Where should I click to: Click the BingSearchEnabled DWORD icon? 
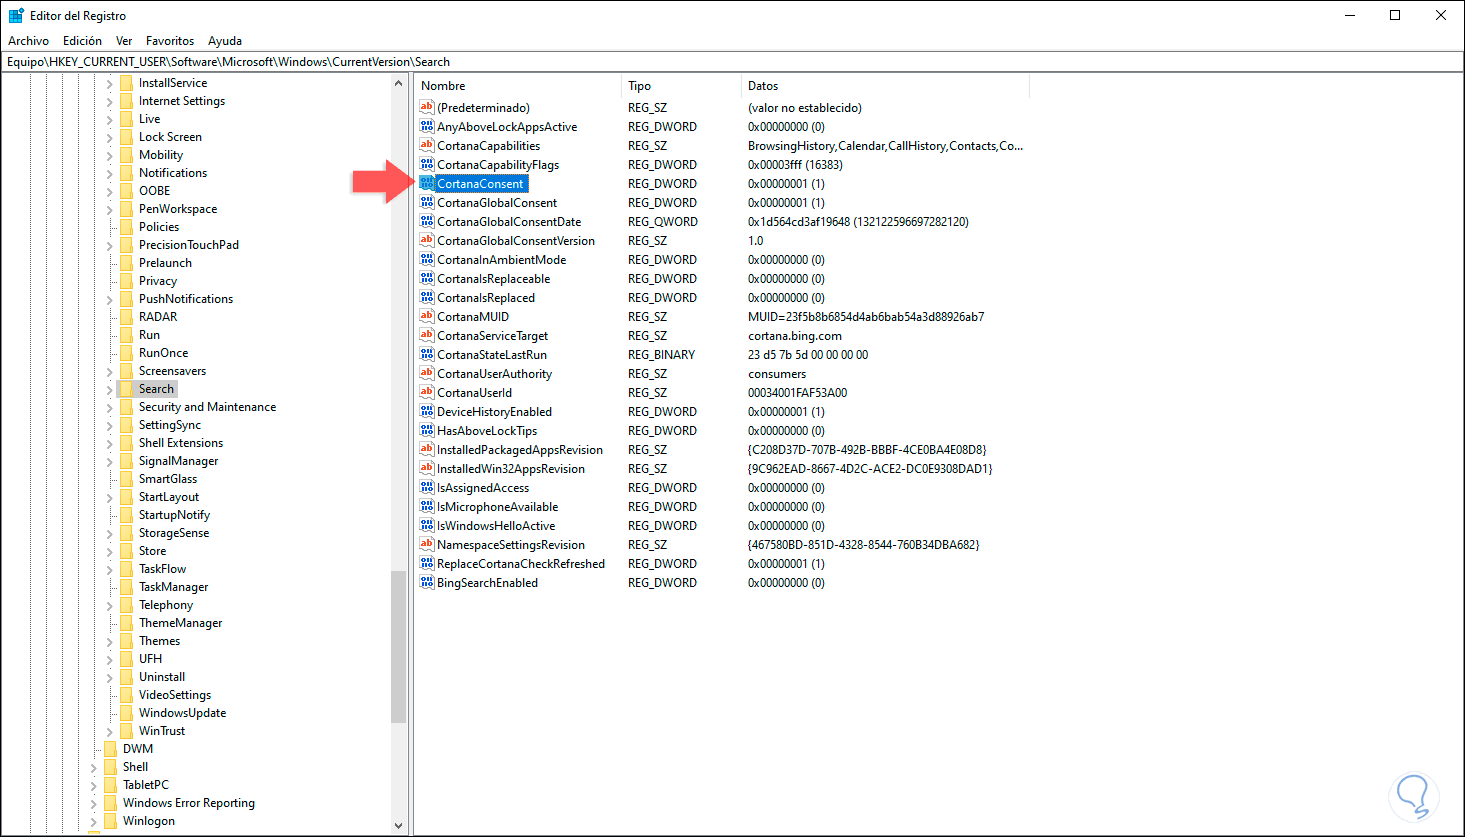[x=427, y=583]
